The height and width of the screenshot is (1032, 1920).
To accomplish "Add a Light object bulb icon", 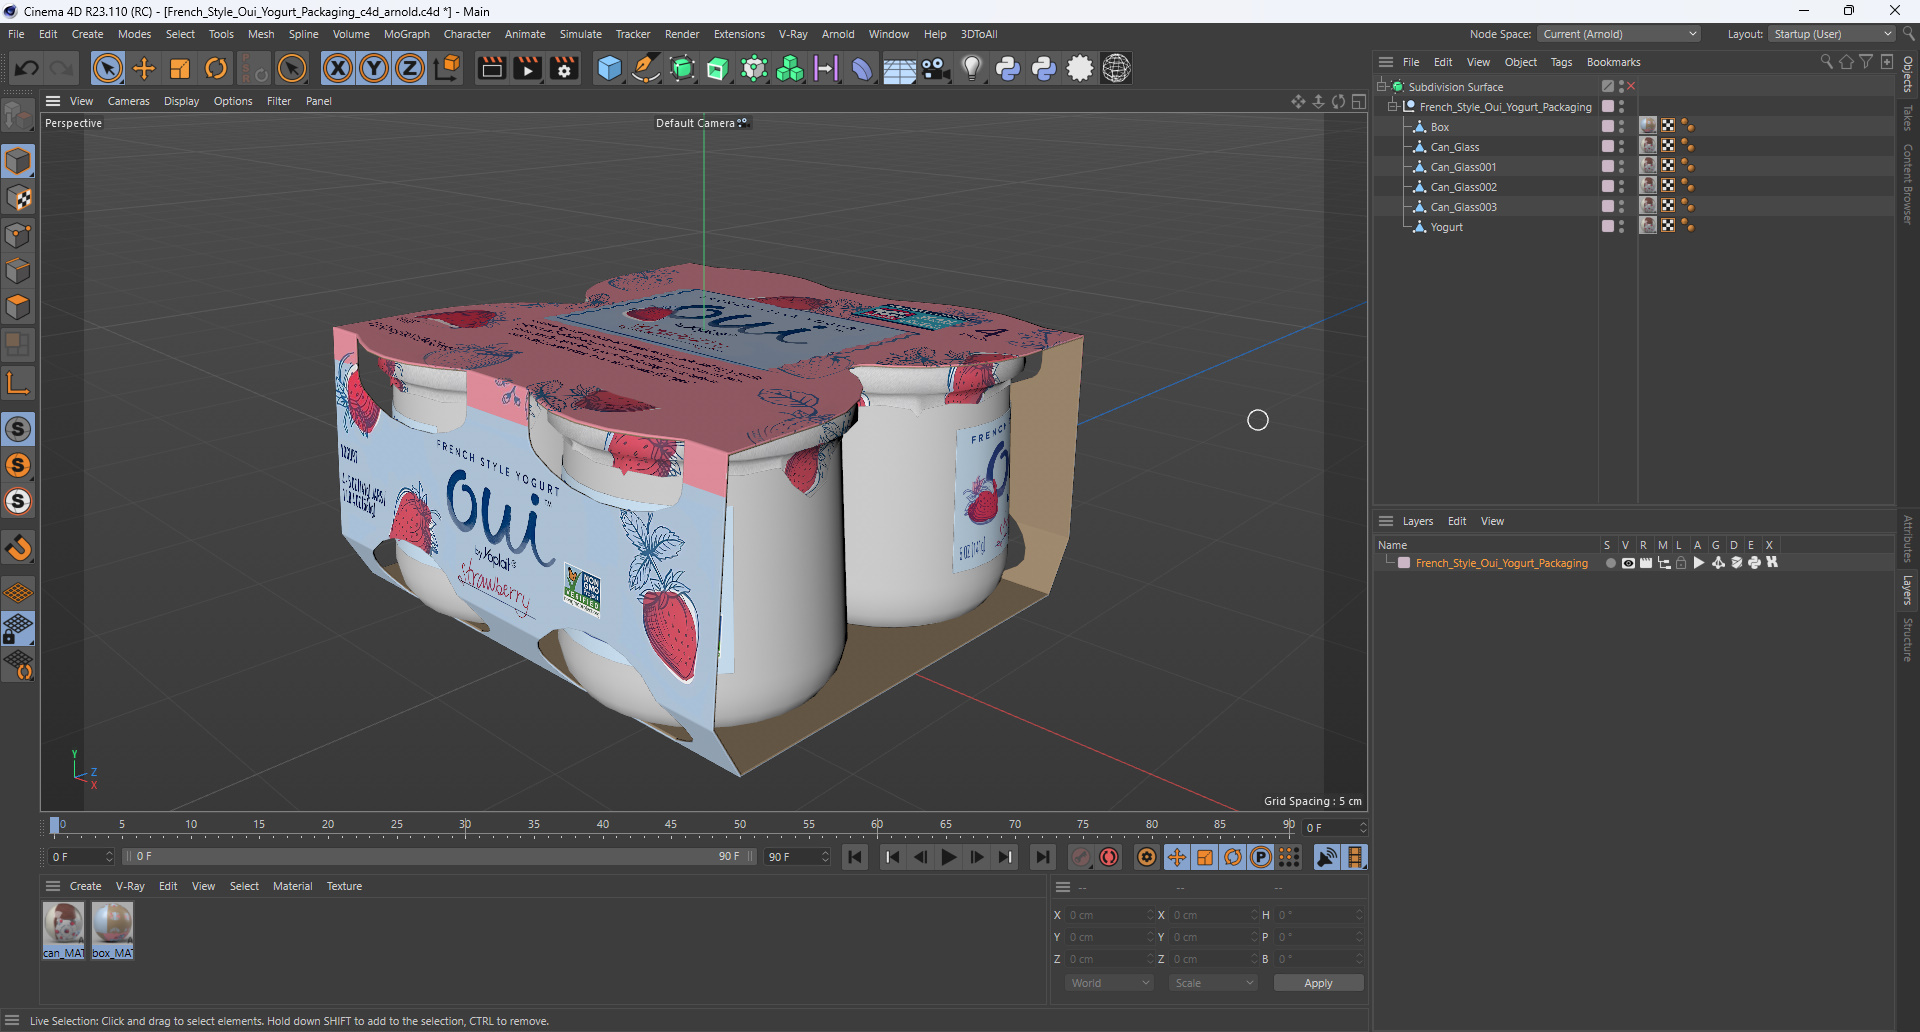I will [971, 68].
